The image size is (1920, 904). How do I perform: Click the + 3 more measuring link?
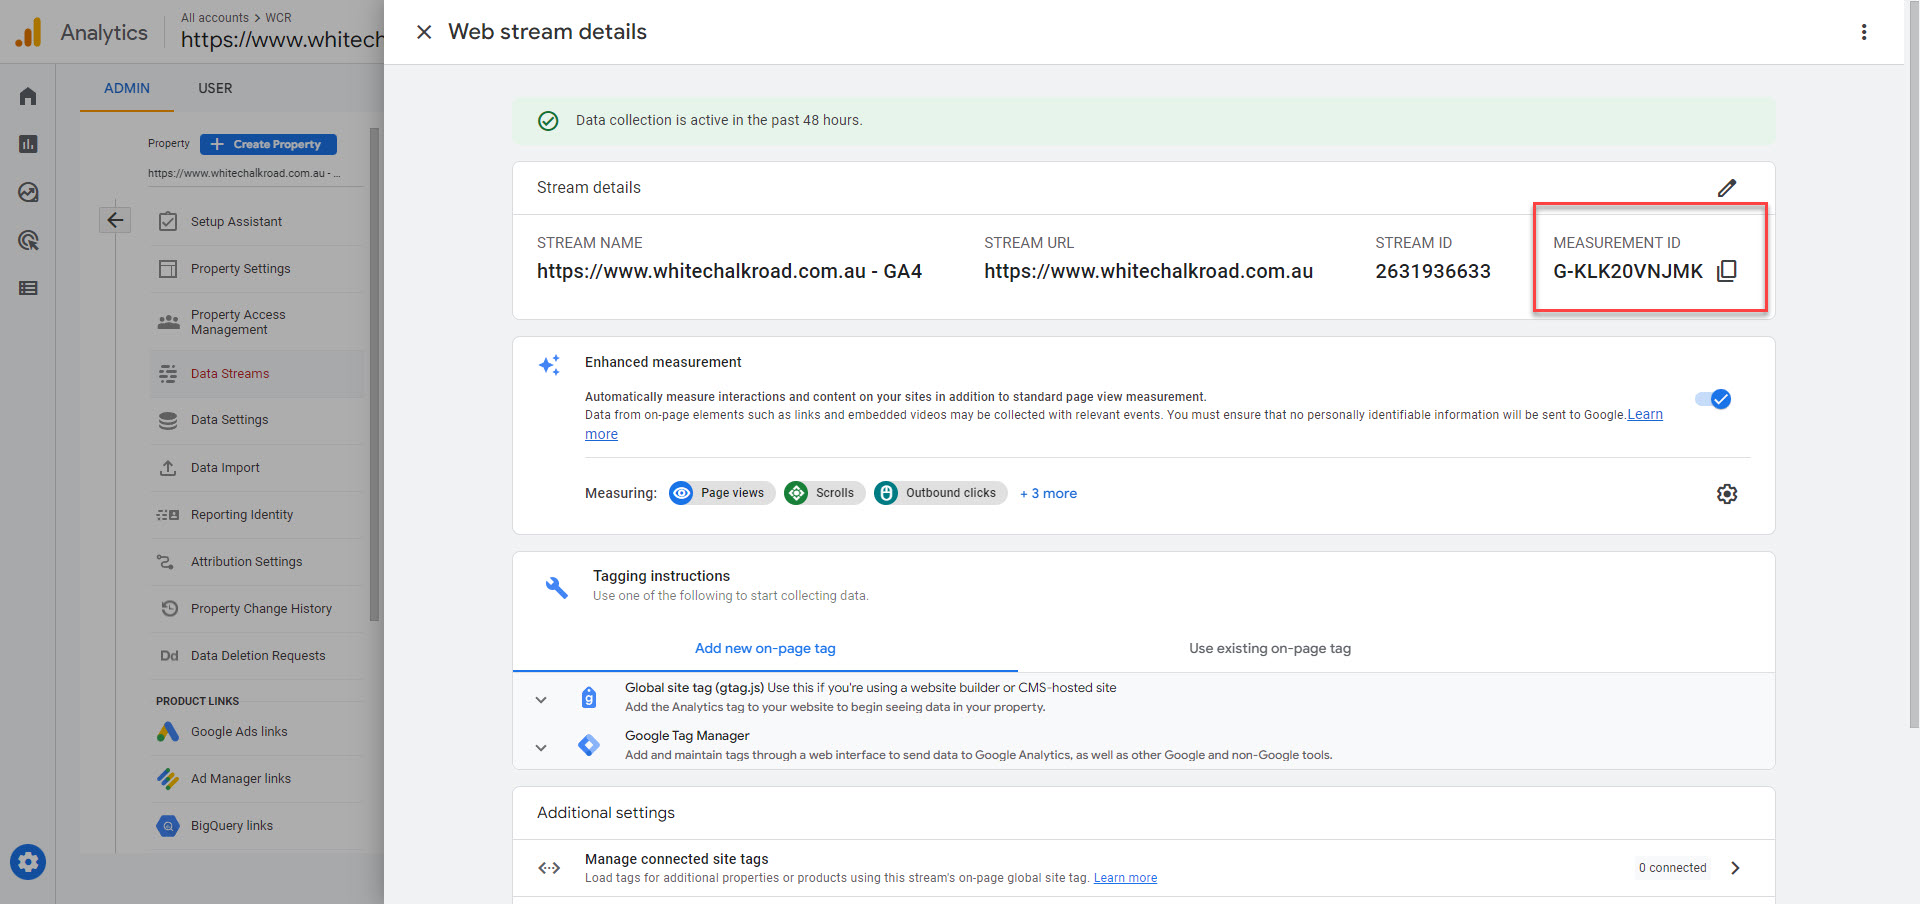pos(1048,493)
